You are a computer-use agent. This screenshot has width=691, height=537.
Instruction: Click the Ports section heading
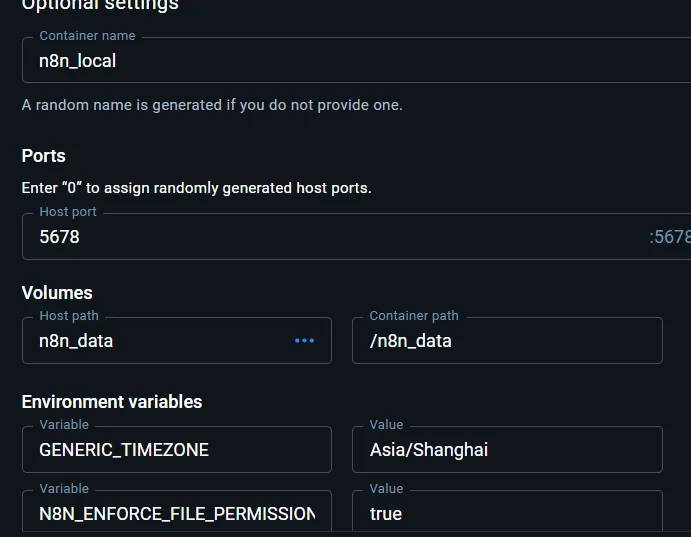click(44, 156)
